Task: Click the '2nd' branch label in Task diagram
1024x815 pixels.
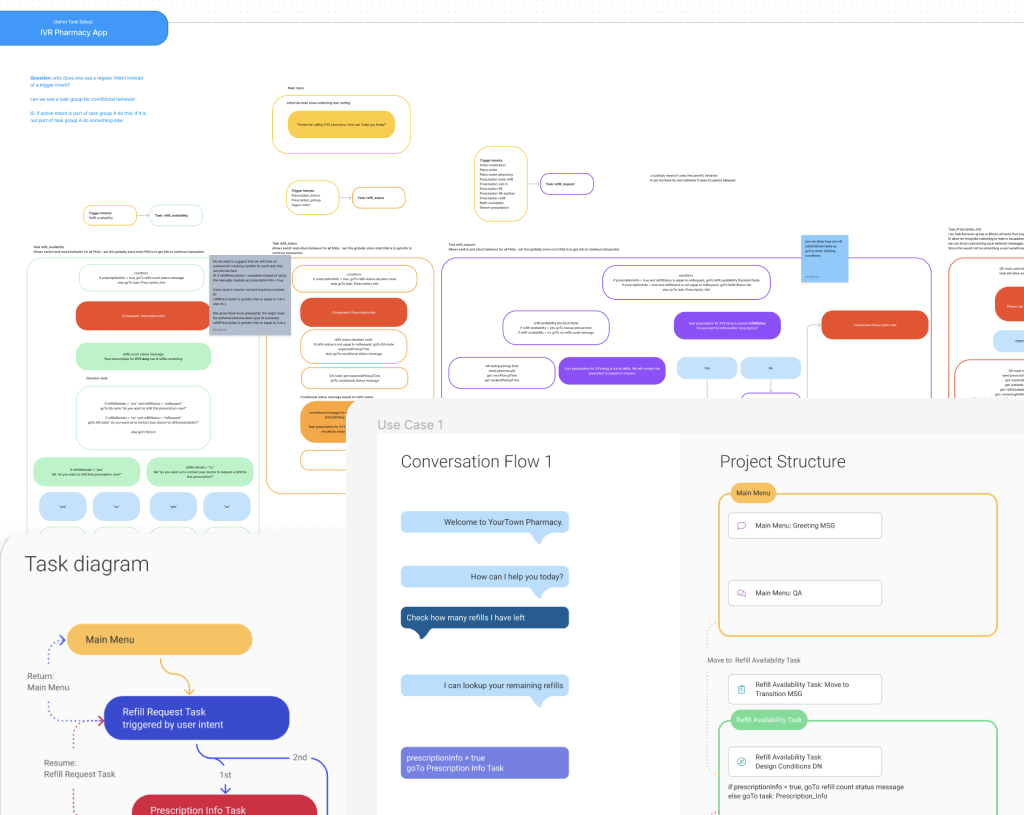Action: [300, 758]
